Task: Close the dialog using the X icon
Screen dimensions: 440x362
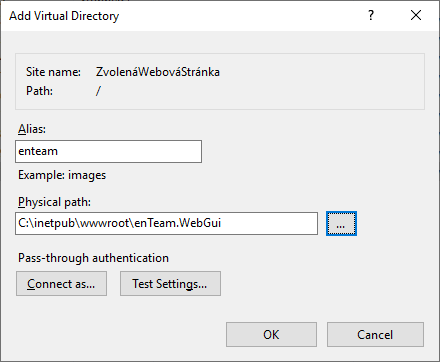Action: (x=416, y=15)
